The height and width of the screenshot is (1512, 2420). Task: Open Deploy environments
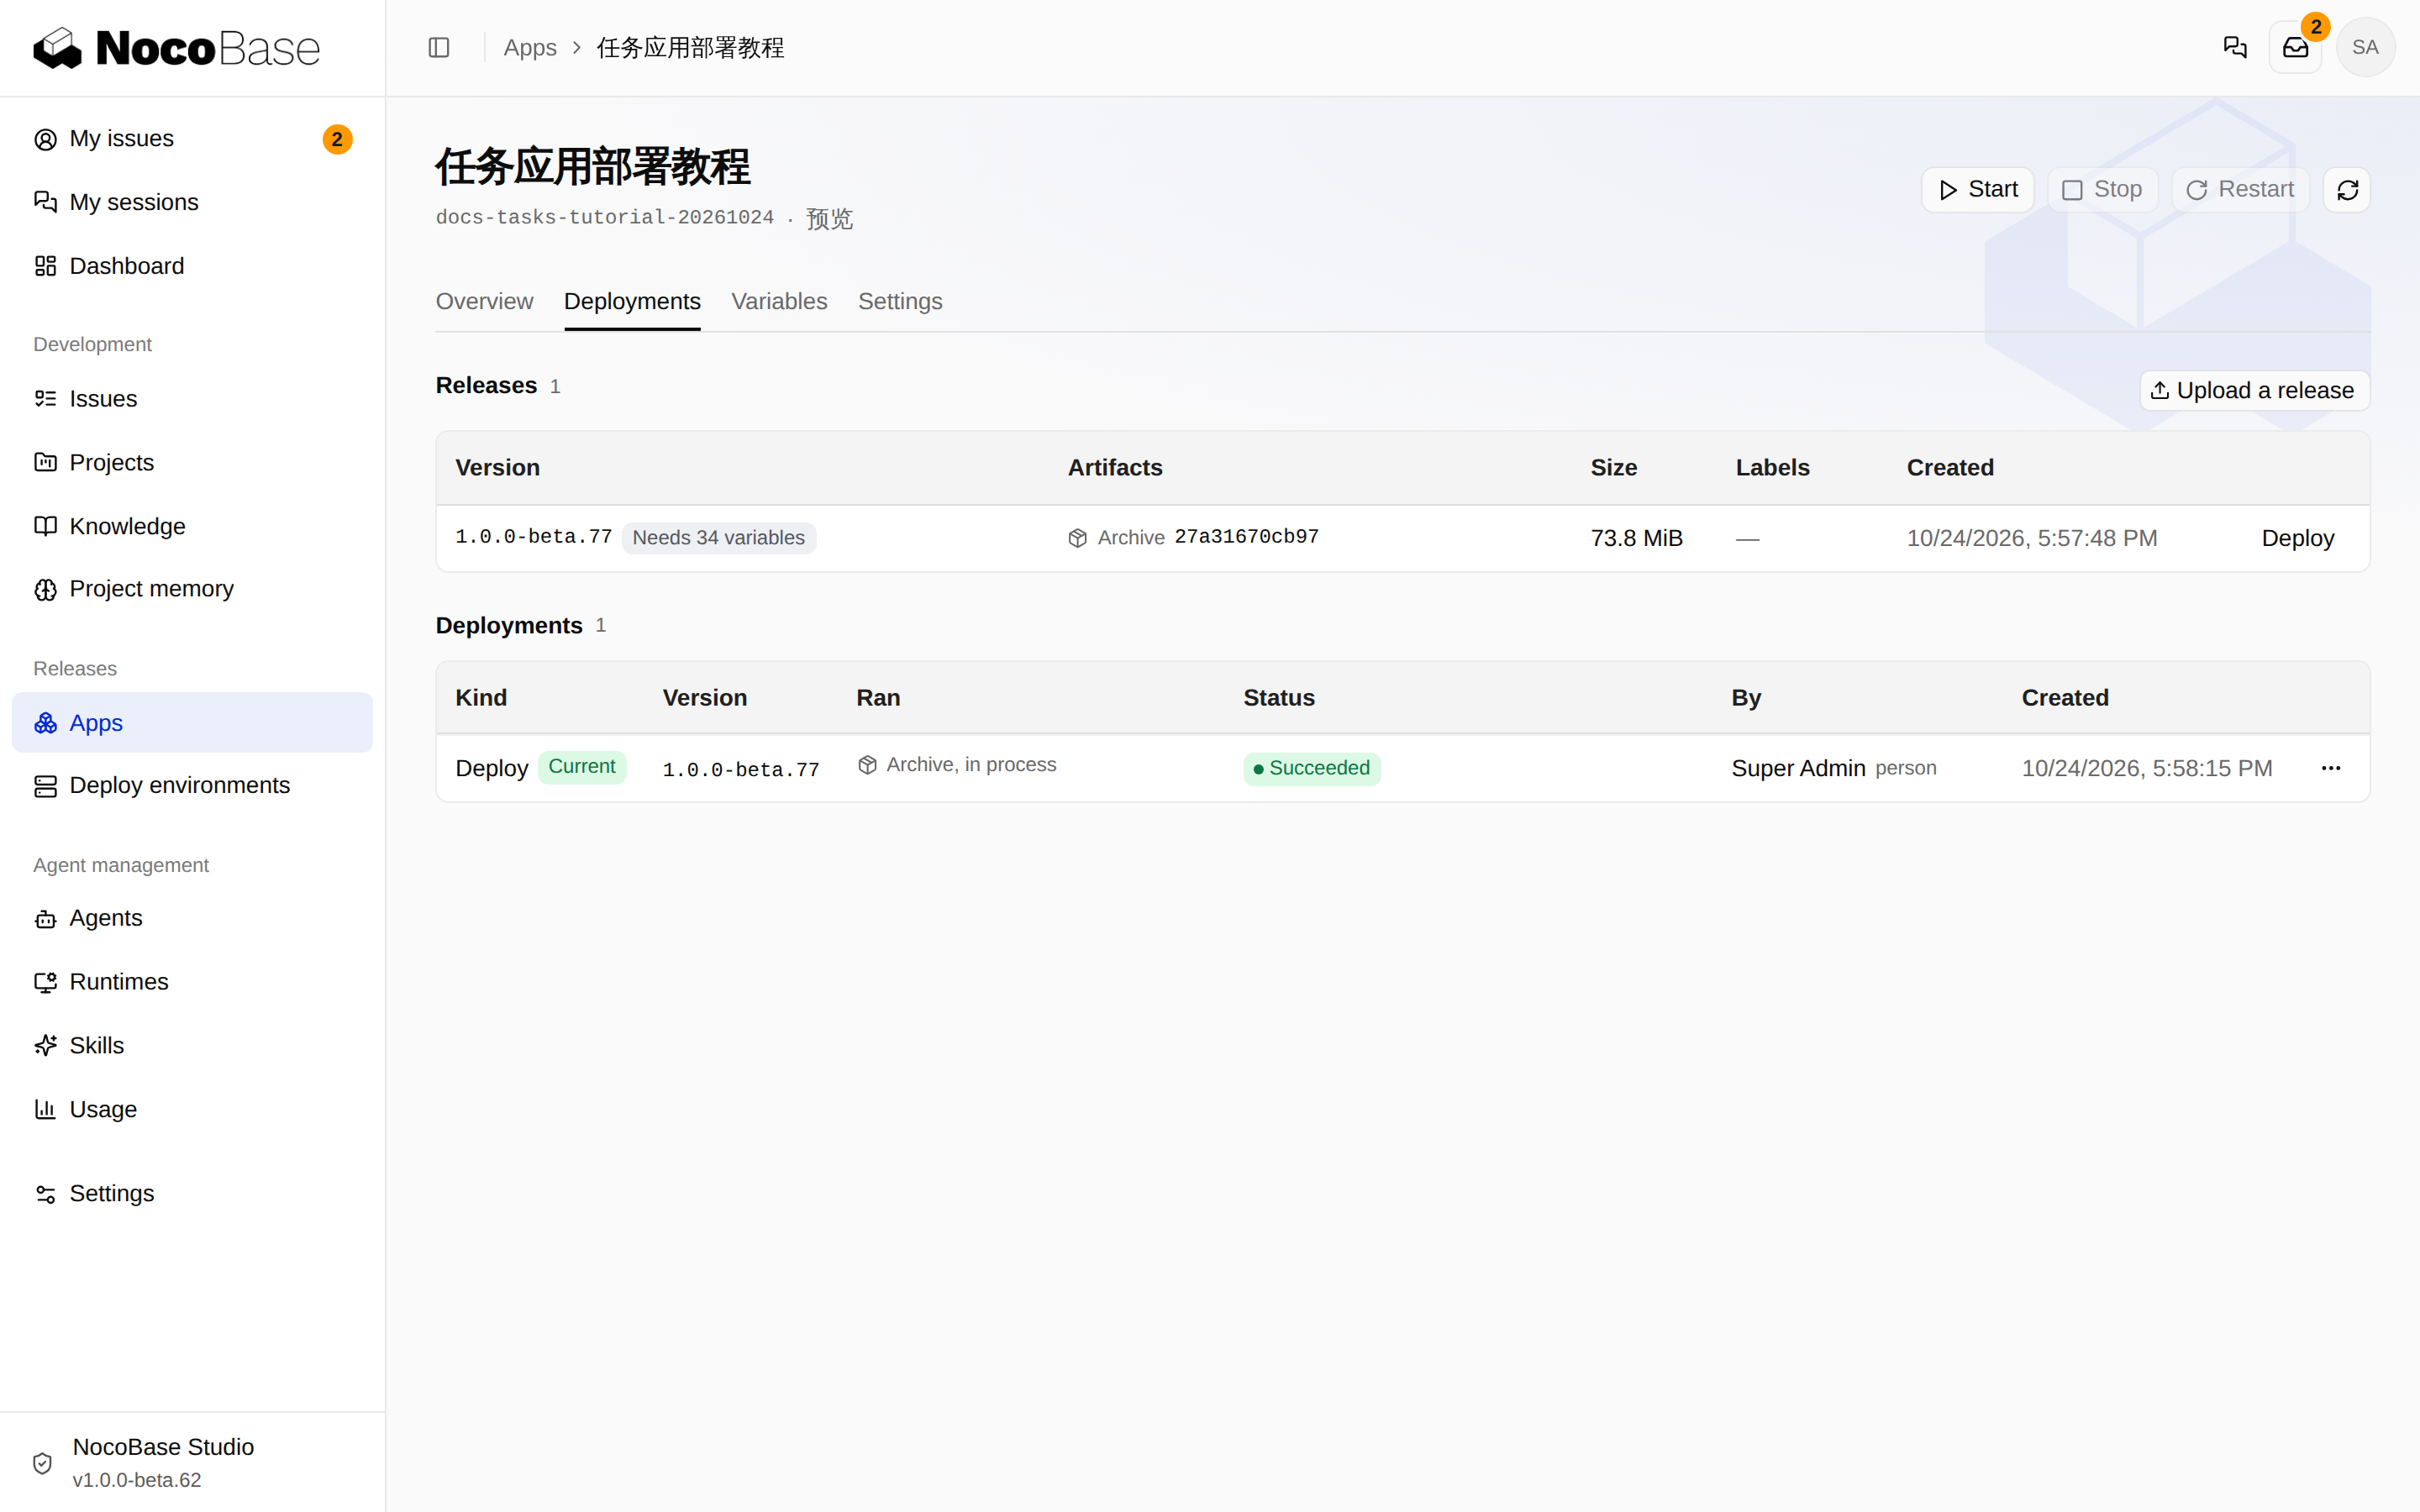point(192,786)
